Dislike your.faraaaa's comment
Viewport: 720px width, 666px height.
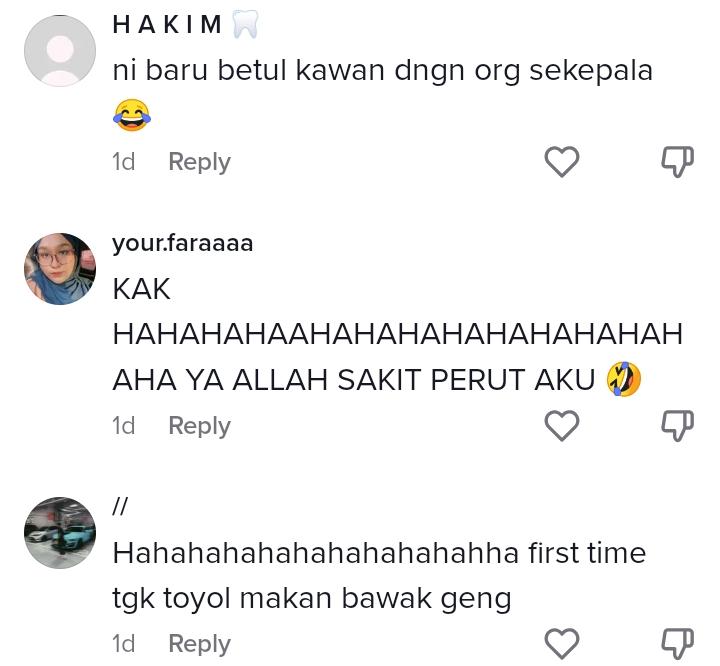677,425
